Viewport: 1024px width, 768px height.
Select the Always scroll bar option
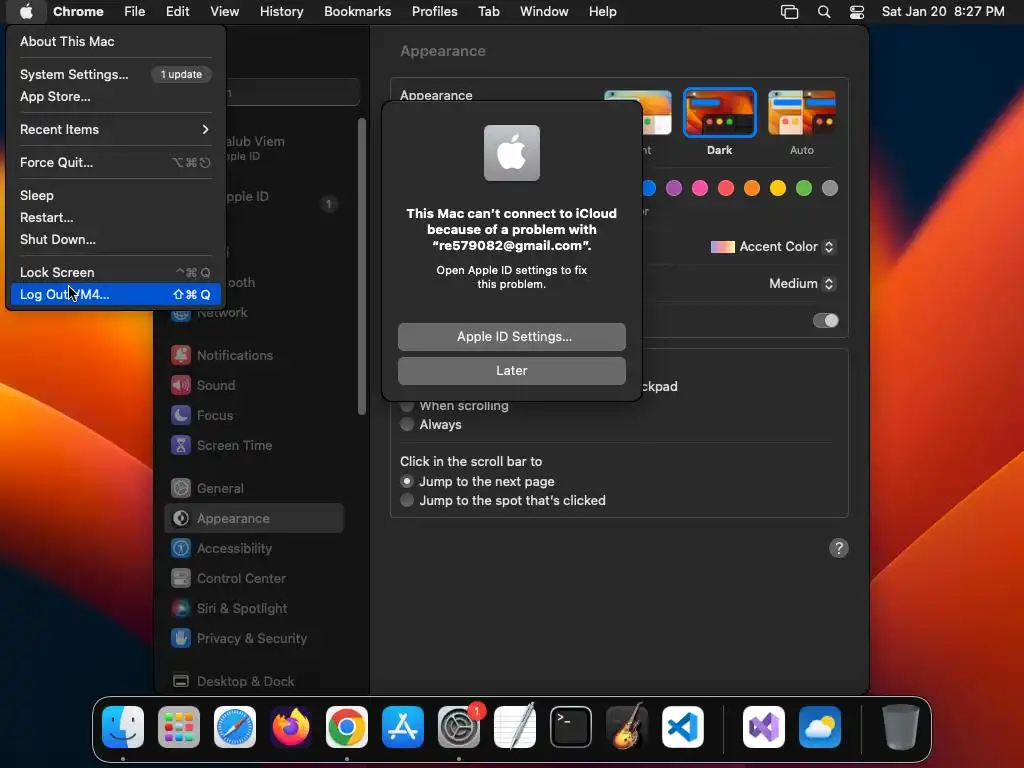(x=407, y=424)
